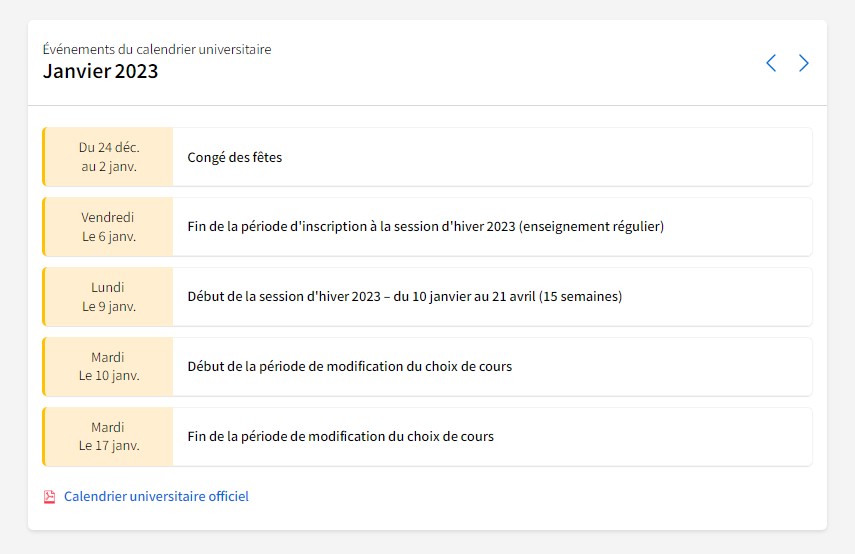
Task: Click the yellow accent bar on the 17 janv. event
Action: [44, 436]
